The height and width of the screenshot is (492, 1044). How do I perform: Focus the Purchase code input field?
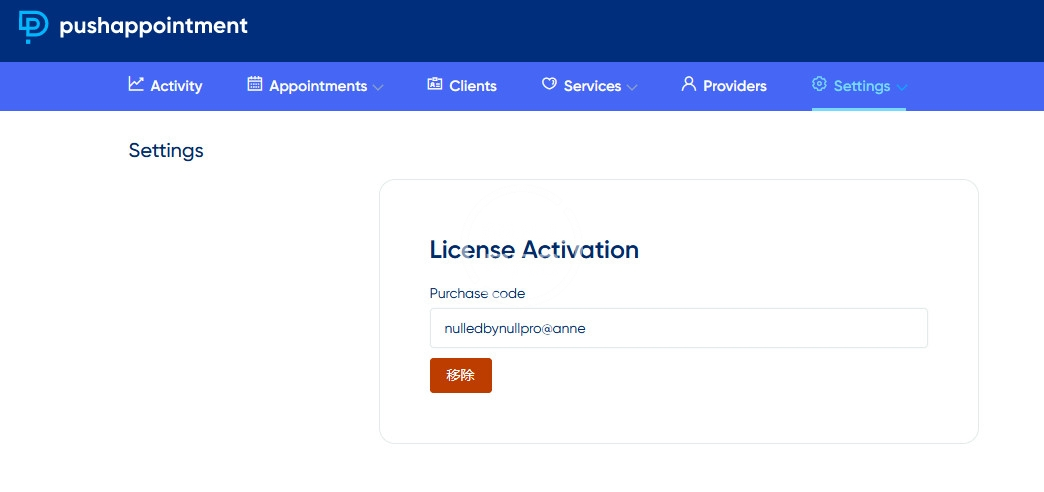coord(678,328)
